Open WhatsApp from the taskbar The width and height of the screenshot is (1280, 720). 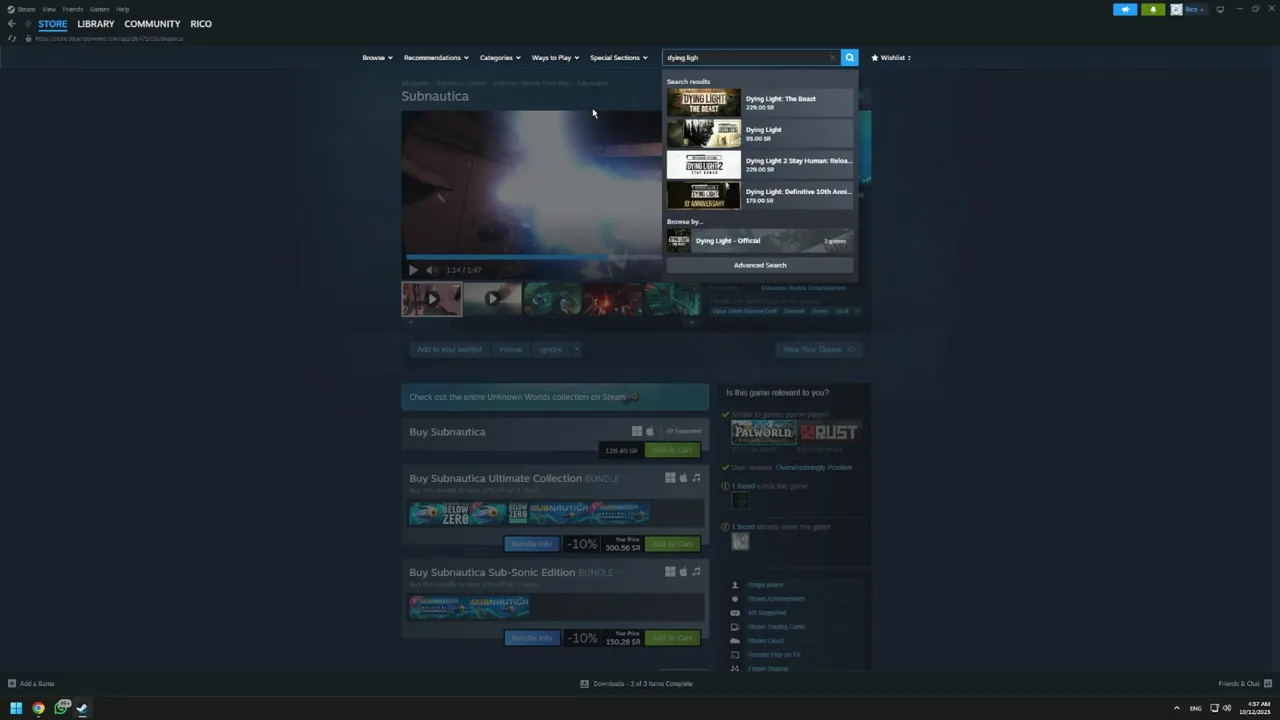61,708
